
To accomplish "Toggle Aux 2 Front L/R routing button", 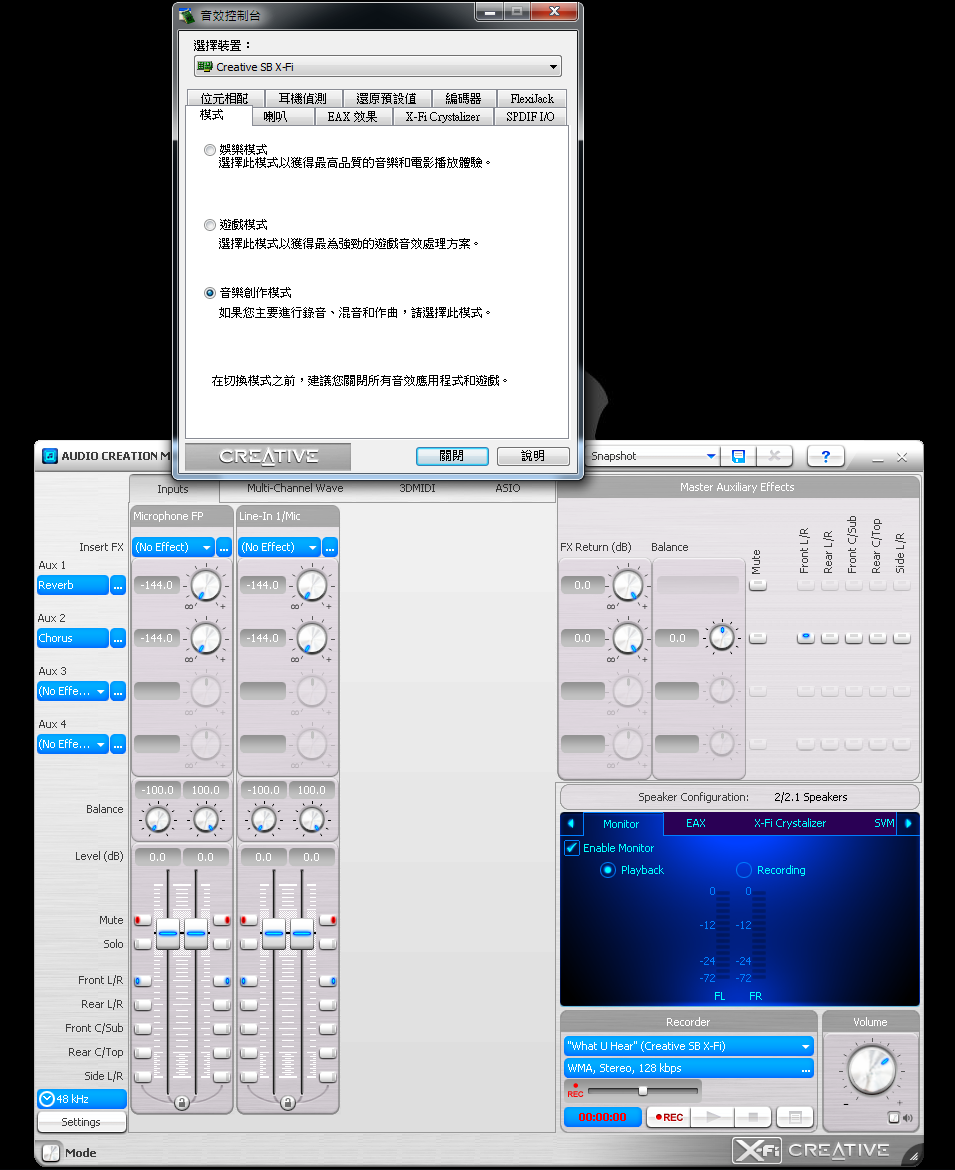I will coord(806,638).
